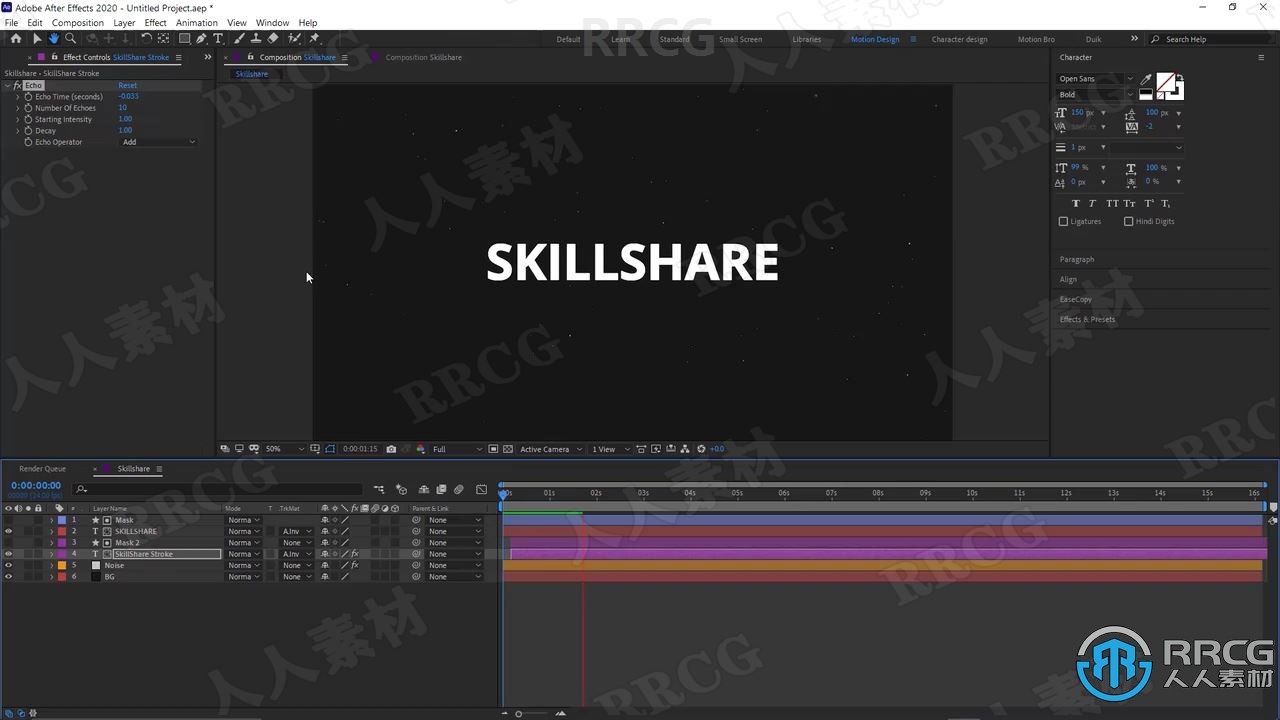Select the Clone Stamp tool
This screenshot has height=720, width=1280.
pos(256,39)
